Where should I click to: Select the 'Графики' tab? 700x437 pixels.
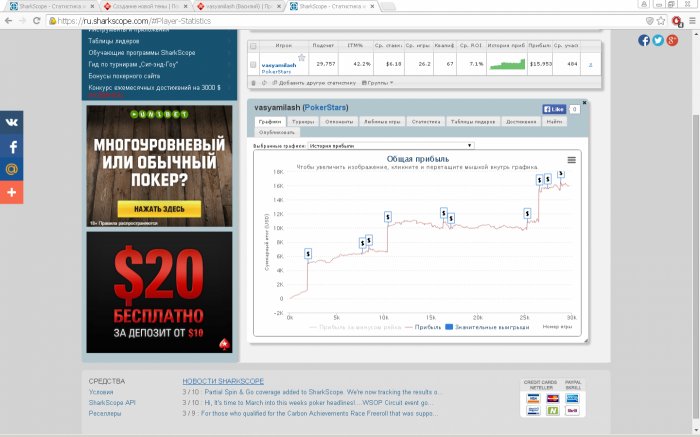click(x=270, y=121)
